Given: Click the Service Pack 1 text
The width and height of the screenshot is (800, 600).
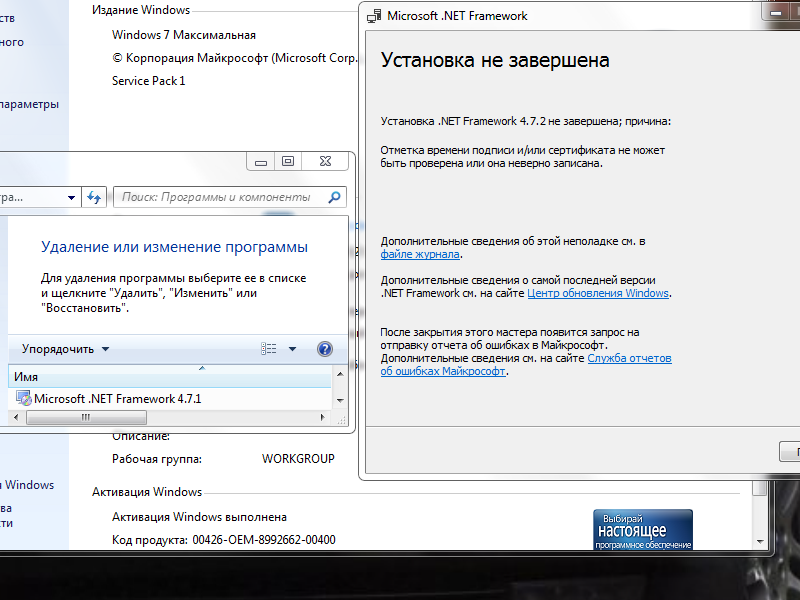Looking at the screenshot, I should tap(148, 81).
